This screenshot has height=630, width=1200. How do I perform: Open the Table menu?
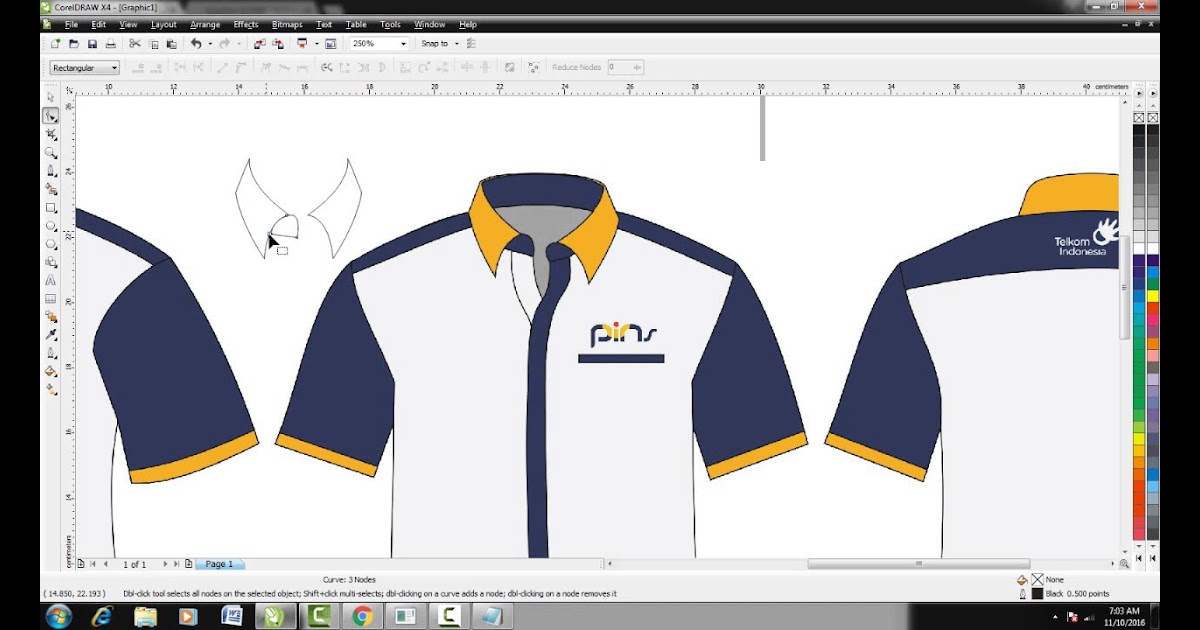pos(356,24)
